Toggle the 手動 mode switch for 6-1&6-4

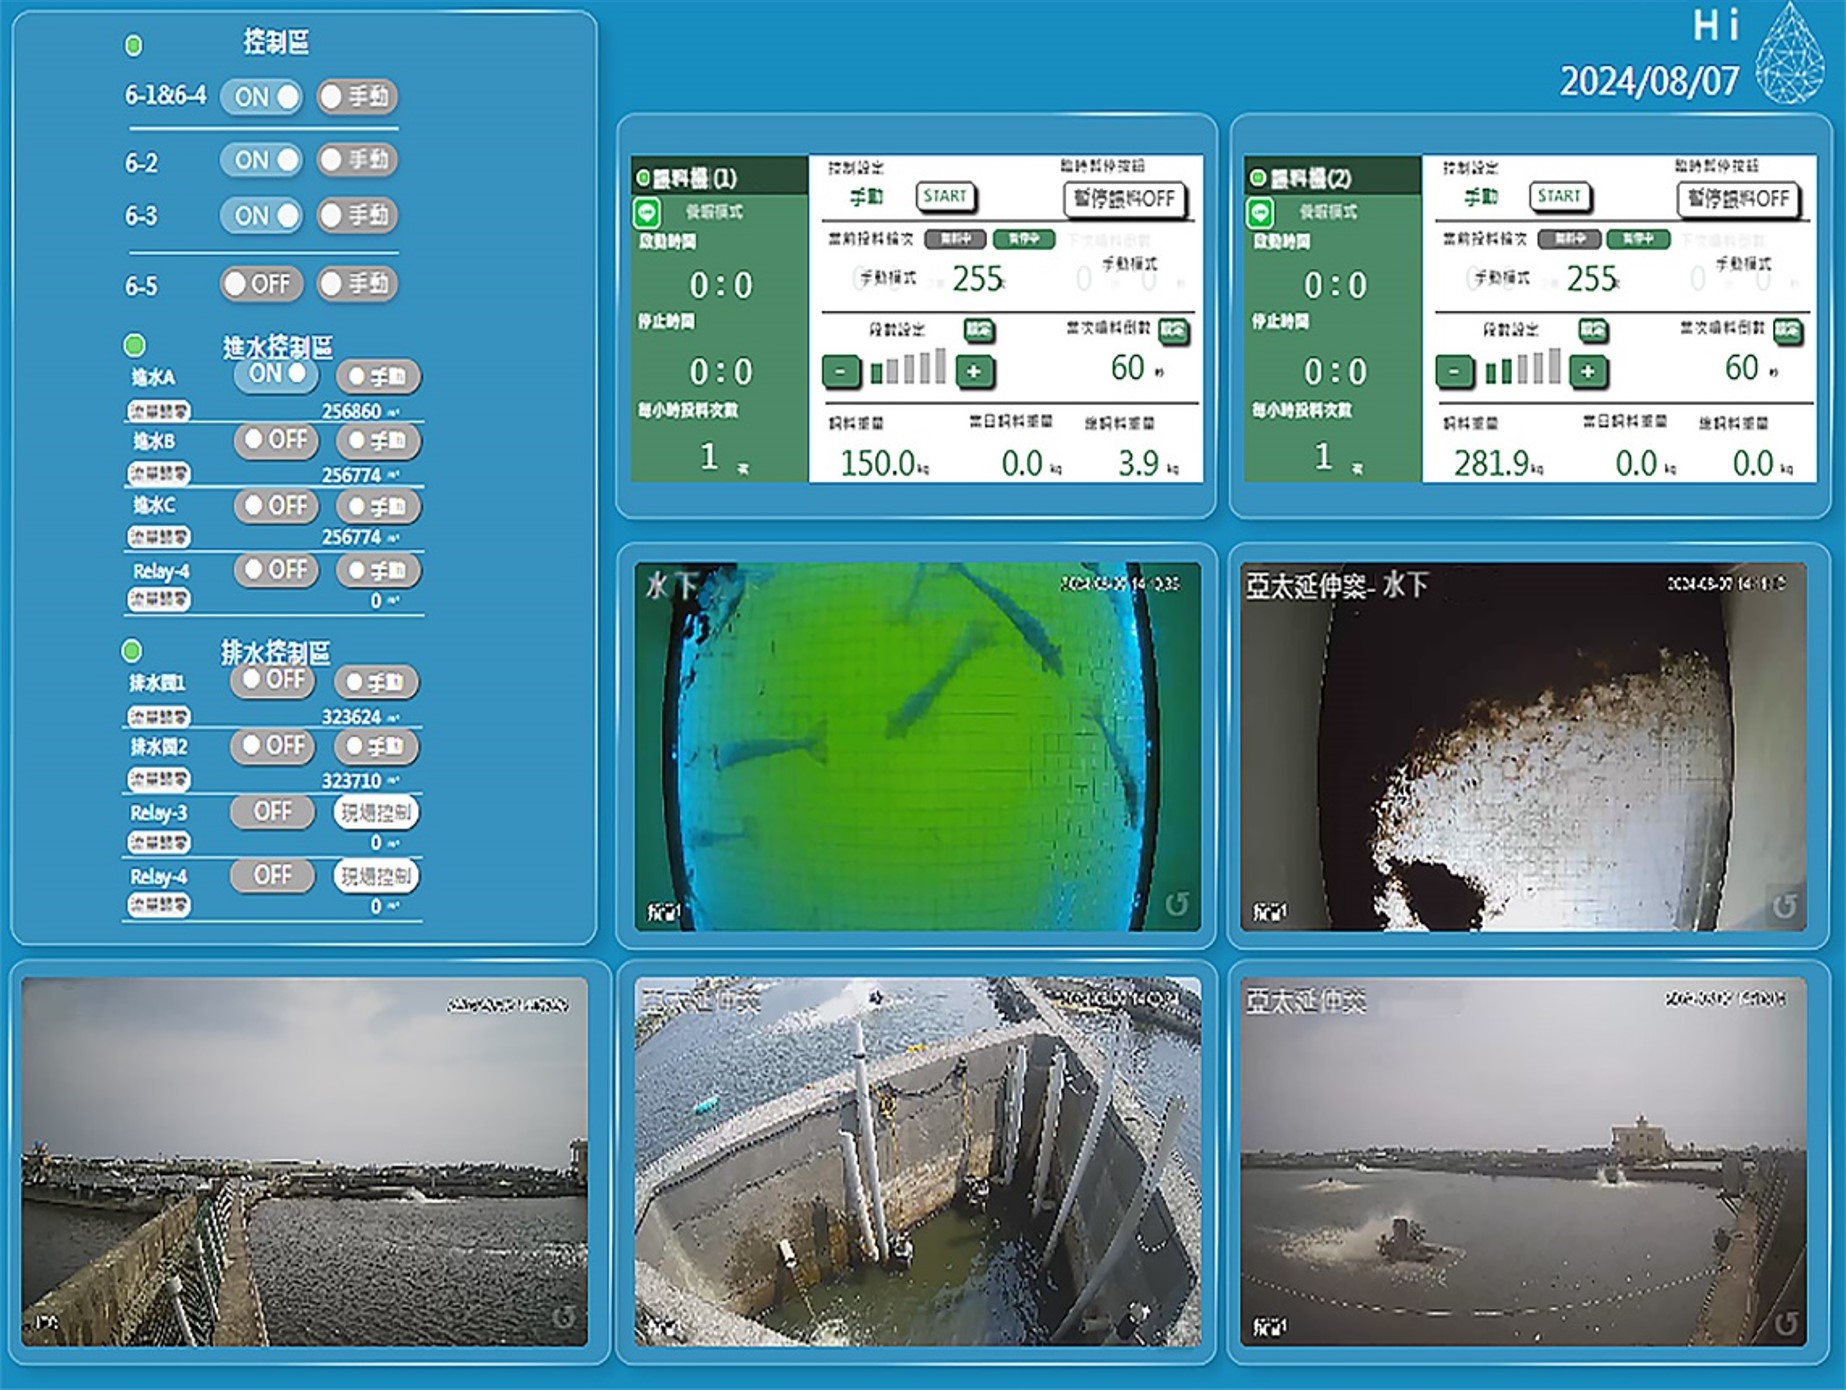pyautogui.click(x=357, y=97)
